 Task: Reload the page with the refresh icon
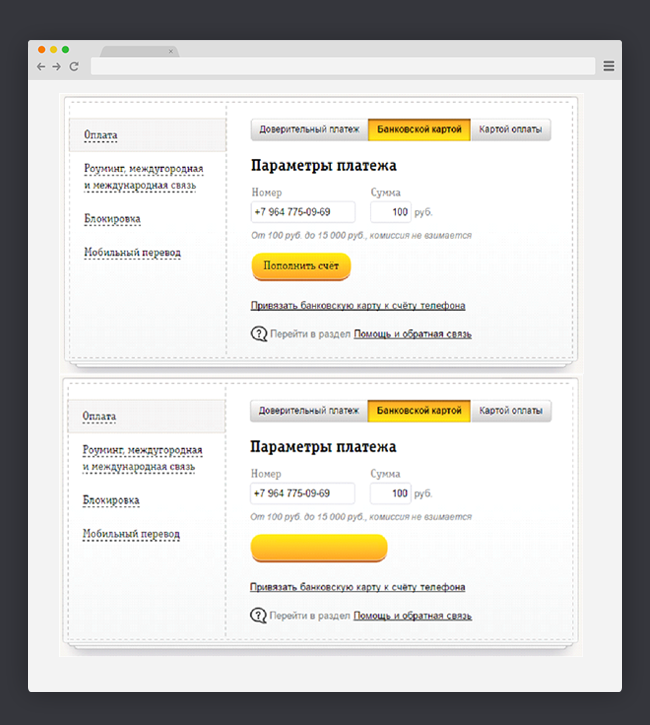pyautogui.click(x=74, y=67)
